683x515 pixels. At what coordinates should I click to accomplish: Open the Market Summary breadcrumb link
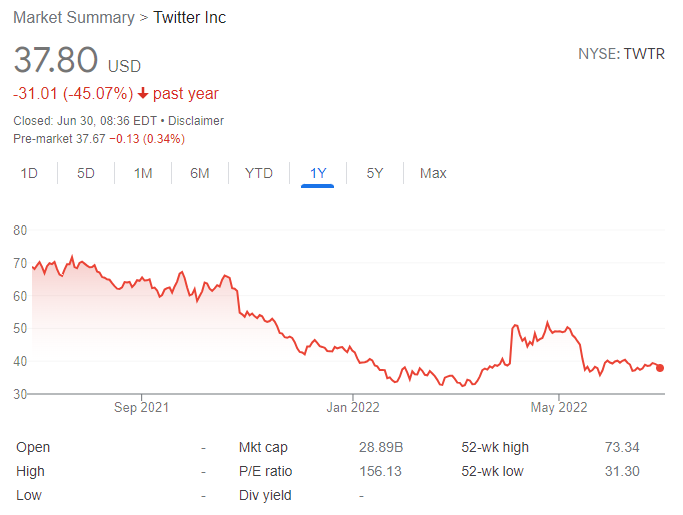pos(74,18)
